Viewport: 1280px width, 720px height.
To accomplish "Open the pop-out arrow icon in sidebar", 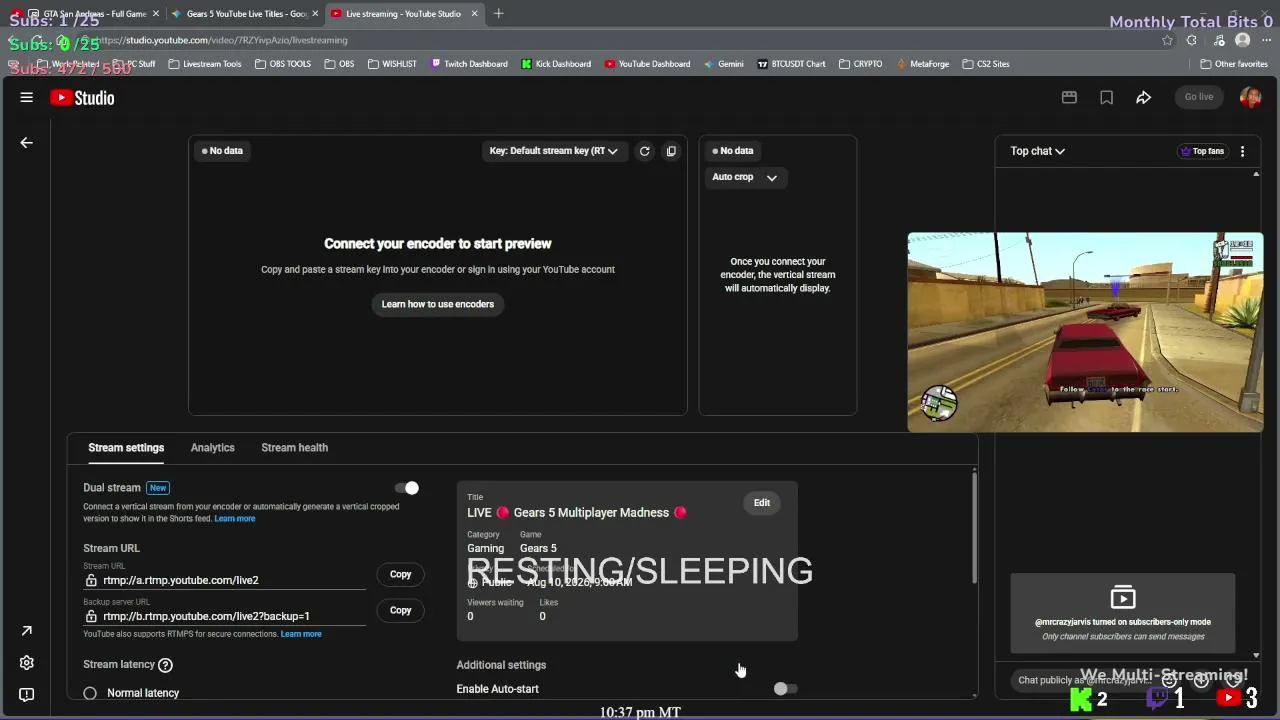I will [x=27, y=631].
